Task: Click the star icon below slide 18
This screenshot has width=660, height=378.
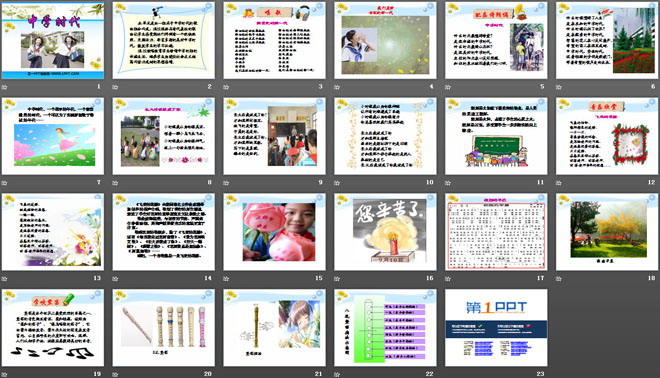Action: (559, 279)
